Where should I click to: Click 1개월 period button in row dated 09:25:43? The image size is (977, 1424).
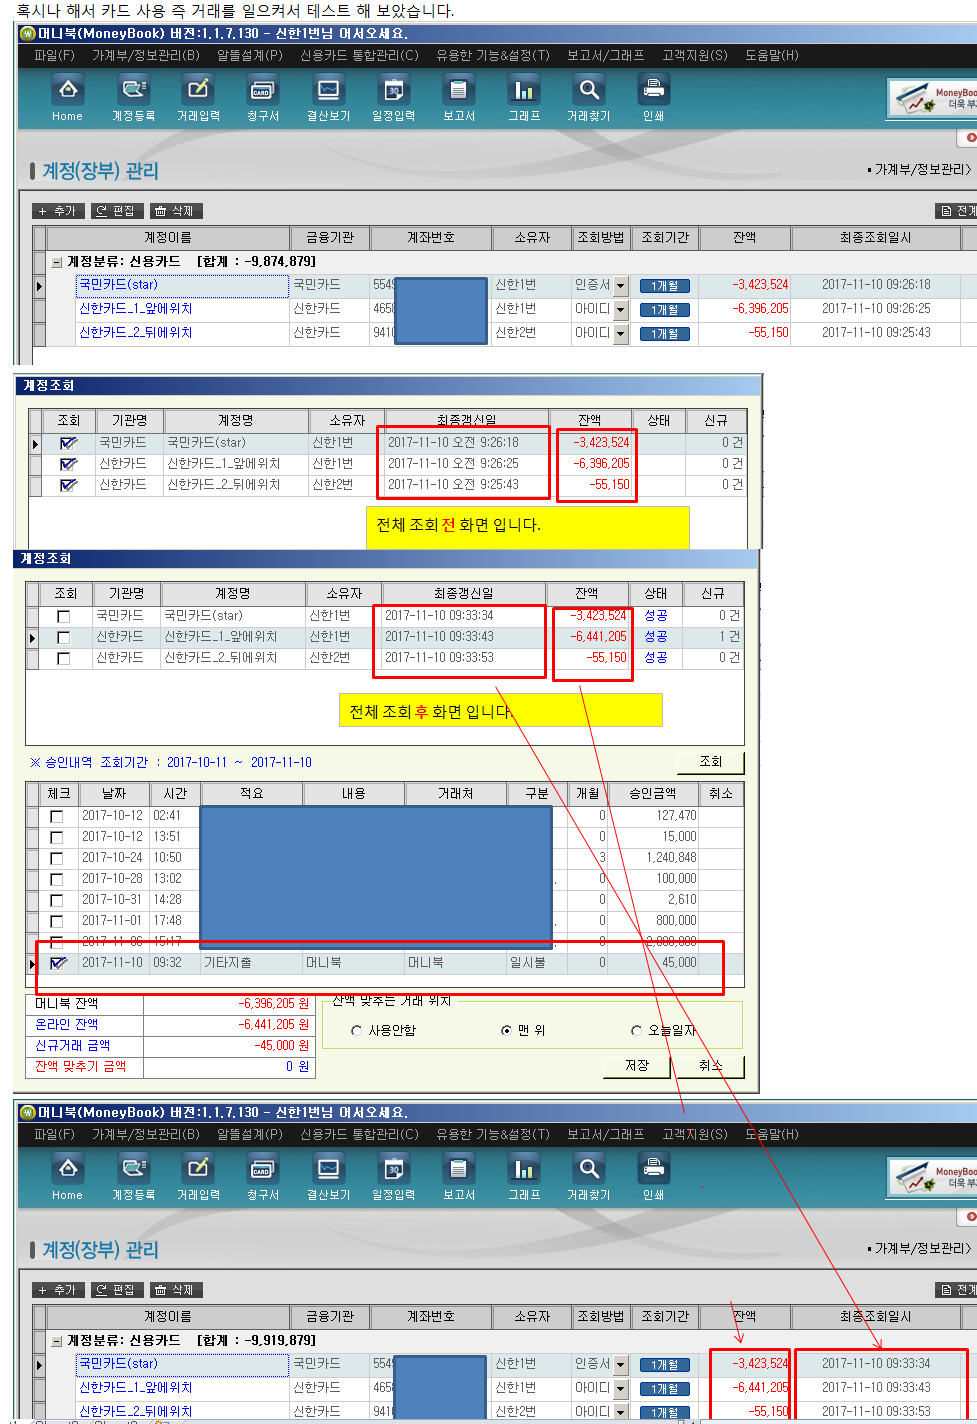coord(665,334)
